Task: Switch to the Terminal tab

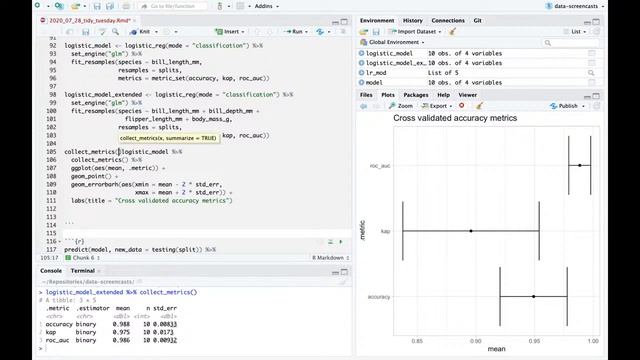Action: [82, 271]
